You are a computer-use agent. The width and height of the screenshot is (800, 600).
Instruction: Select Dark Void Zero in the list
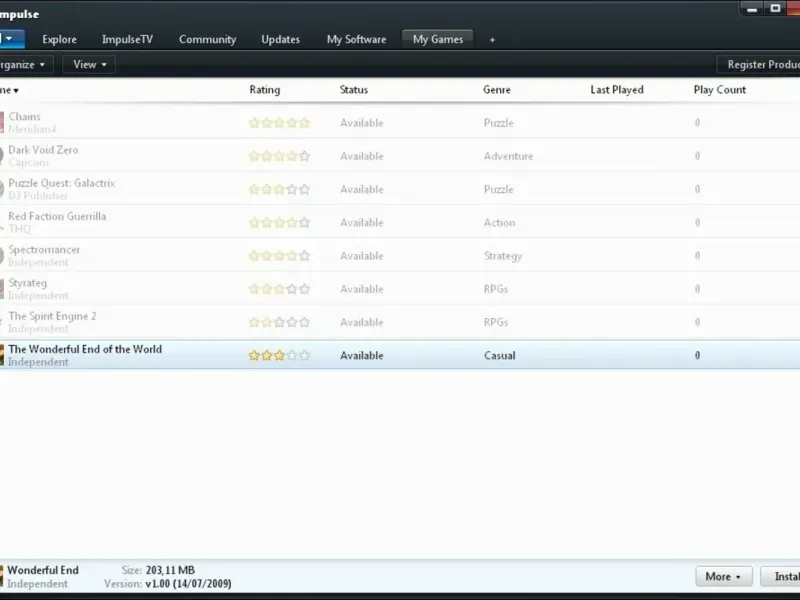(400, 156)
